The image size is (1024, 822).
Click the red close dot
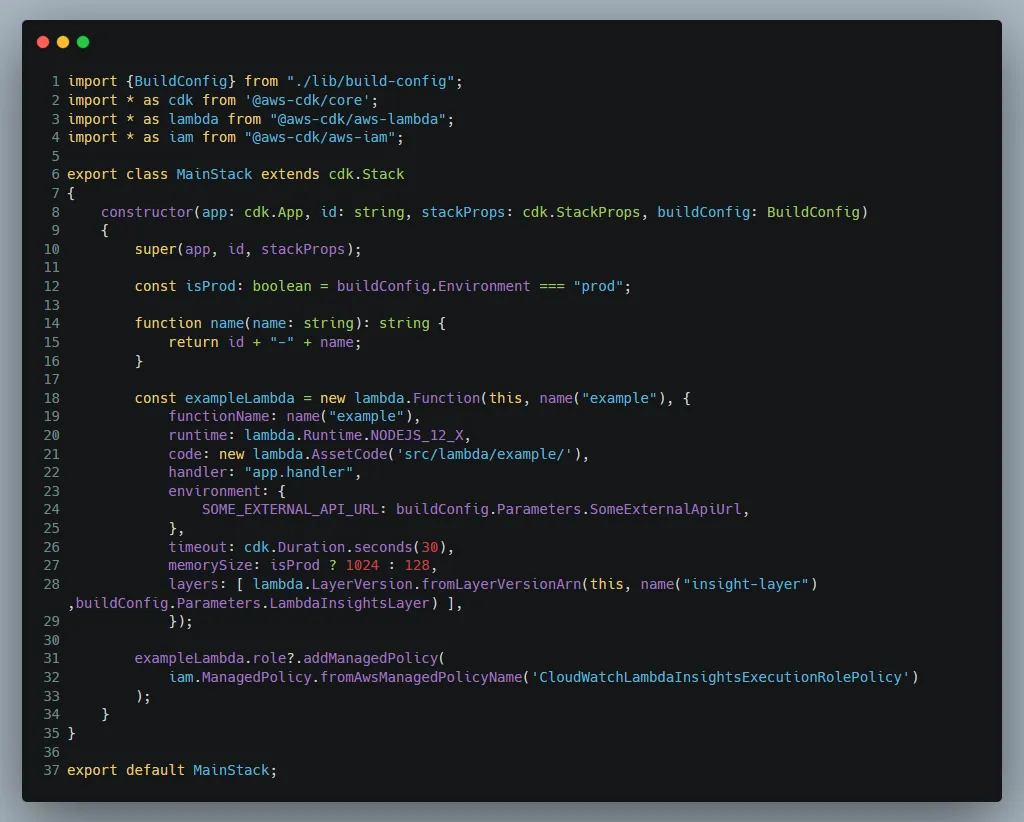[x=43, y=42]
